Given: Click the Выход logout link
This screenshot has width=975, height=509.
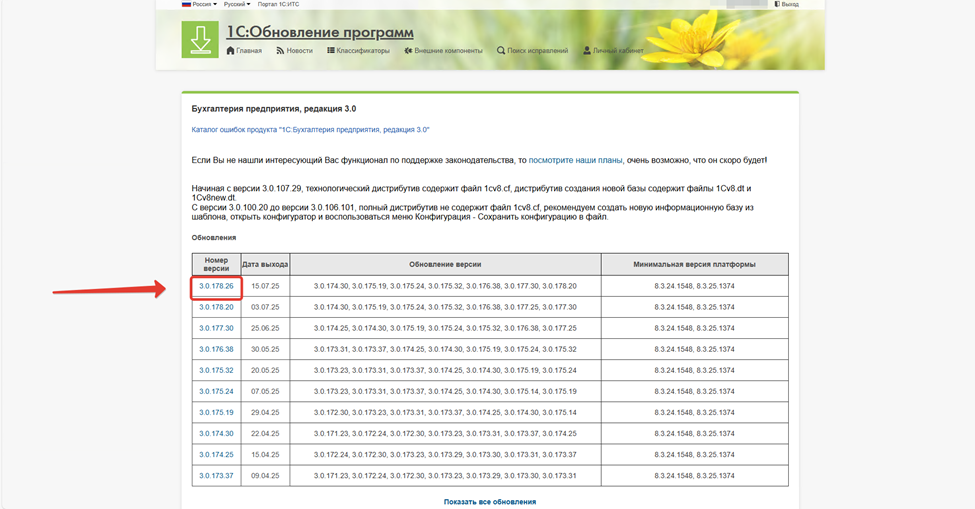Looking at the screenshot, I should tap(787, 4).
